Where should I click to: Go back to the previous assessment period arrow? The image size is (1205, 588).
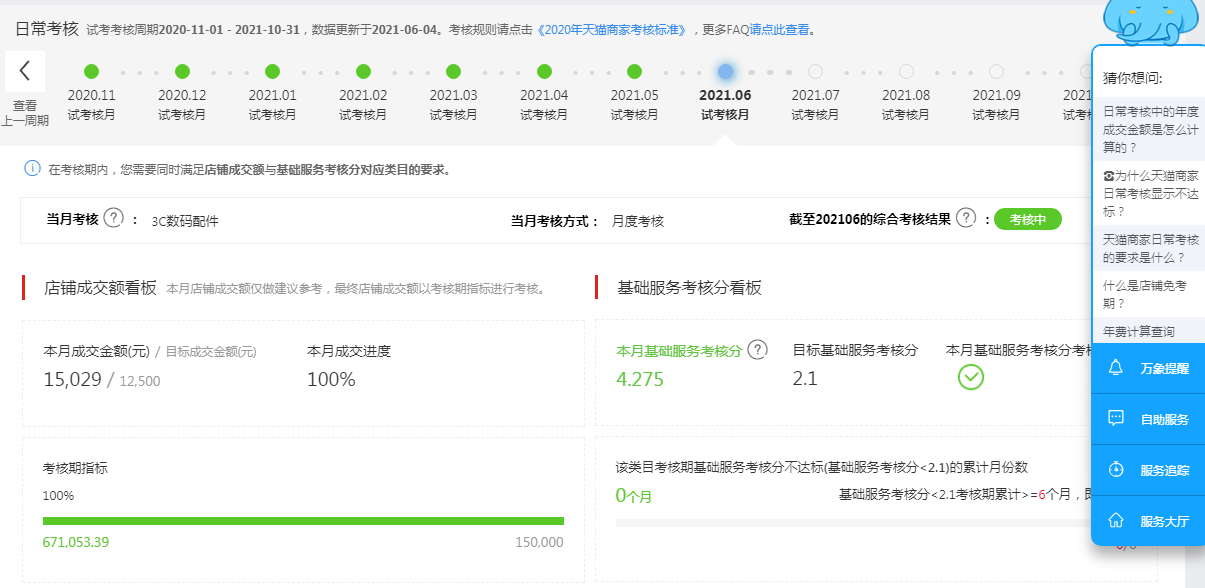click(x=25, y=71)
